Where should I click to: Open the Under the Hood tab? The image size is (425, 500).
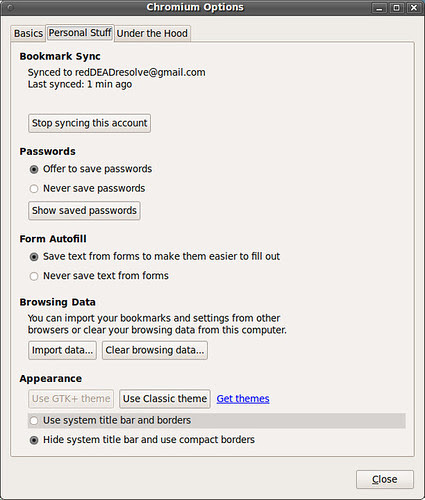[x=152, y=33]
